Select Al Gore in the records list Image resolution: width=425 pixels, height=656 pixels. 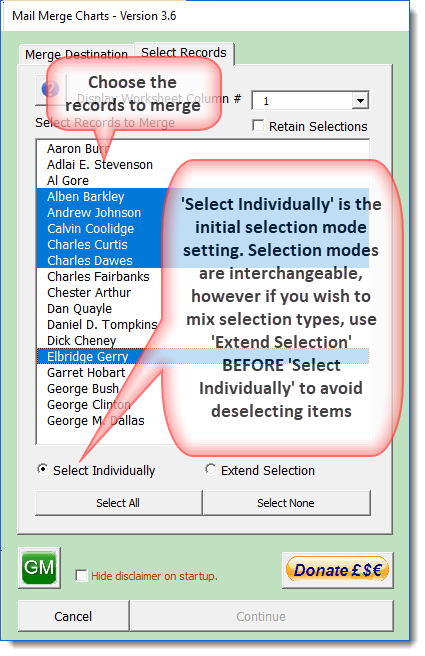click(x=68, y=181)
